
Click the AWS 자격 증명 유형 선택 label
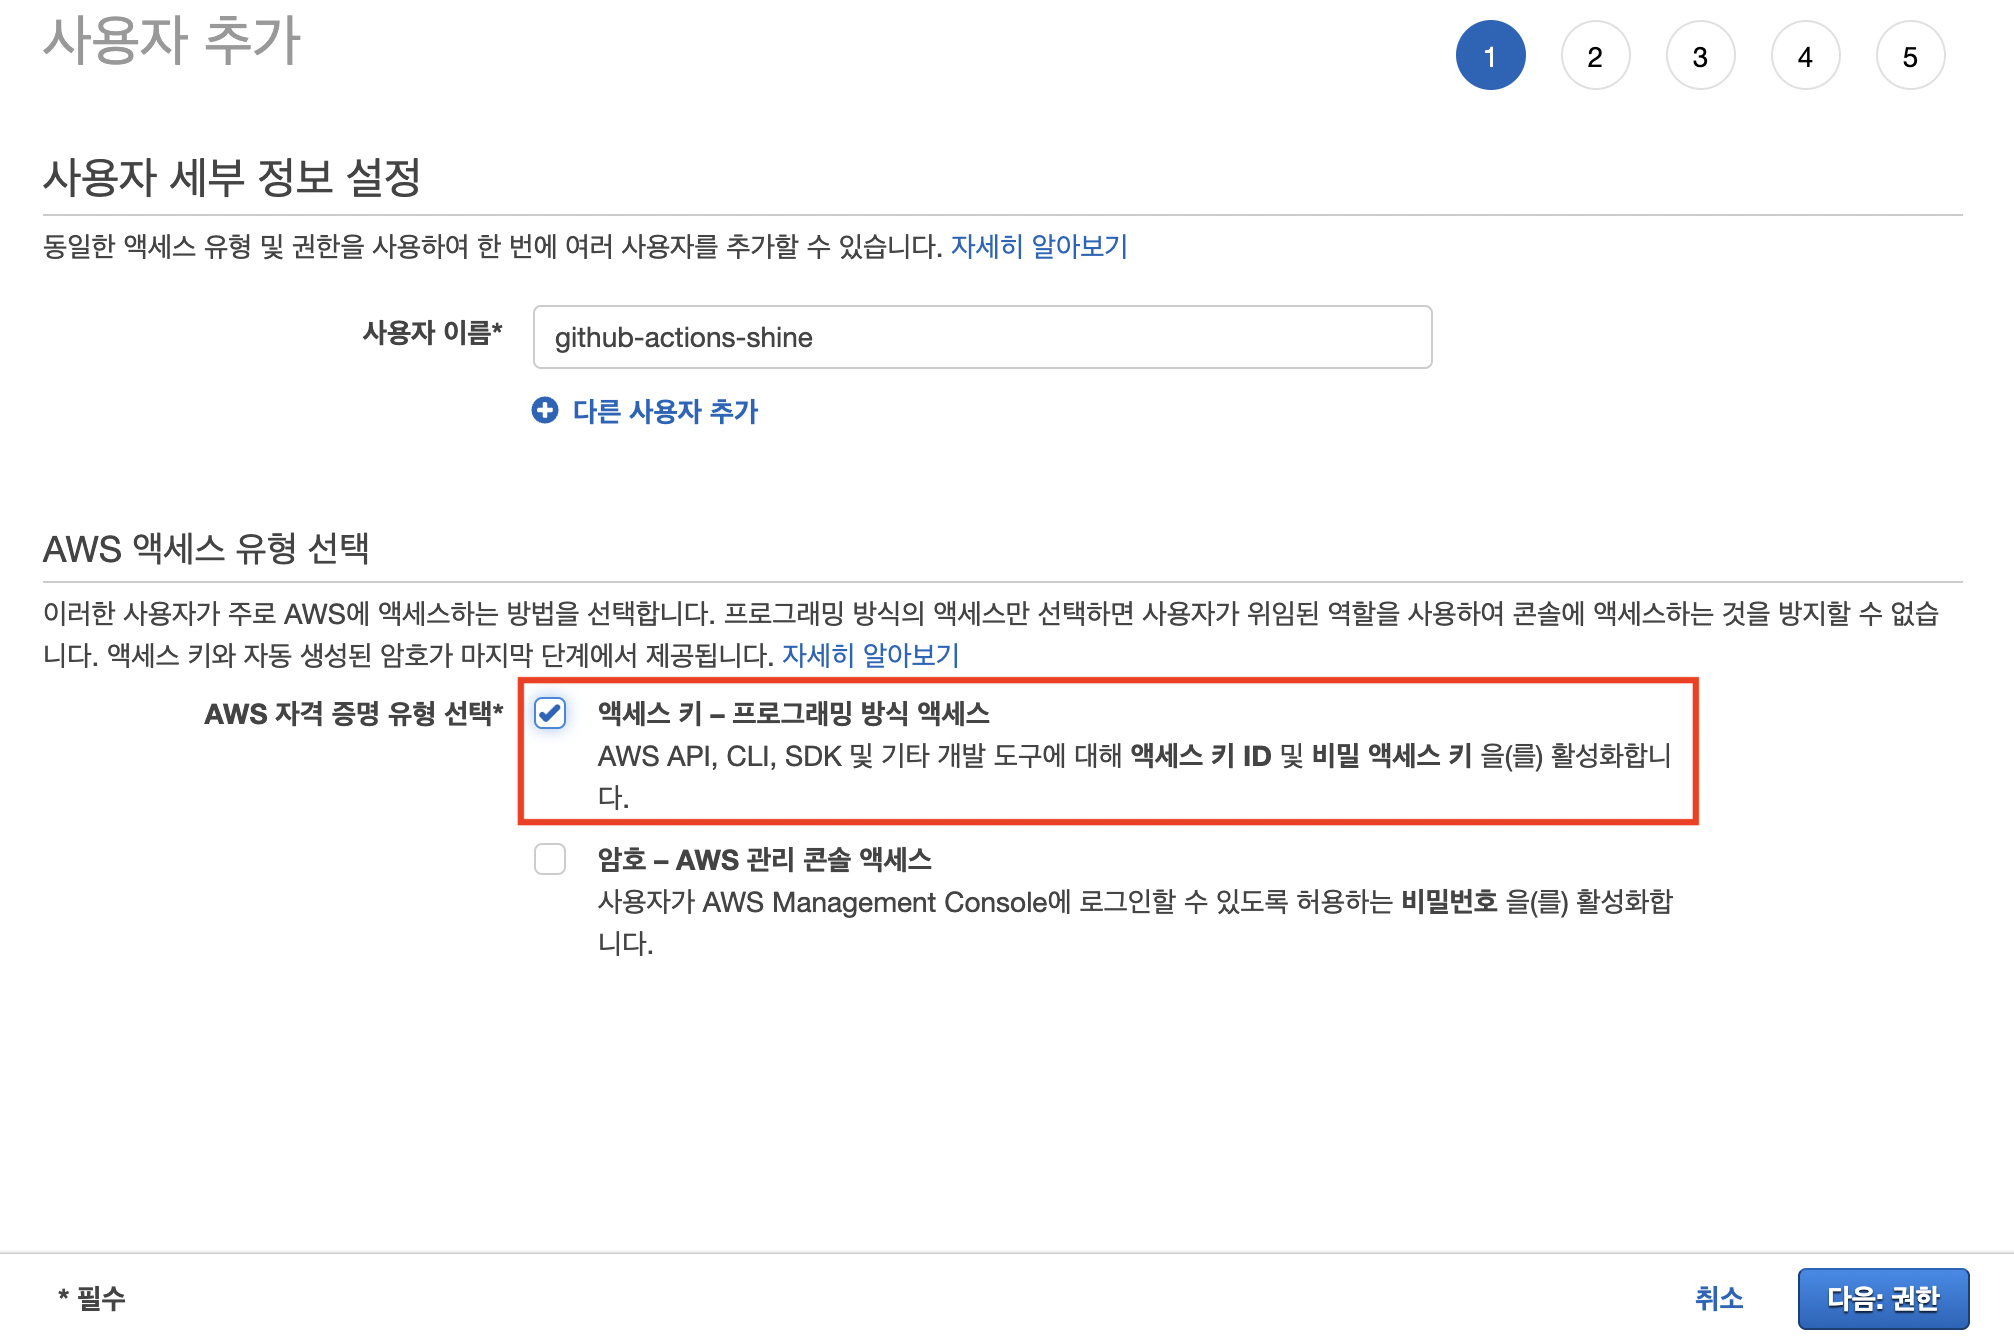(353, 713)
